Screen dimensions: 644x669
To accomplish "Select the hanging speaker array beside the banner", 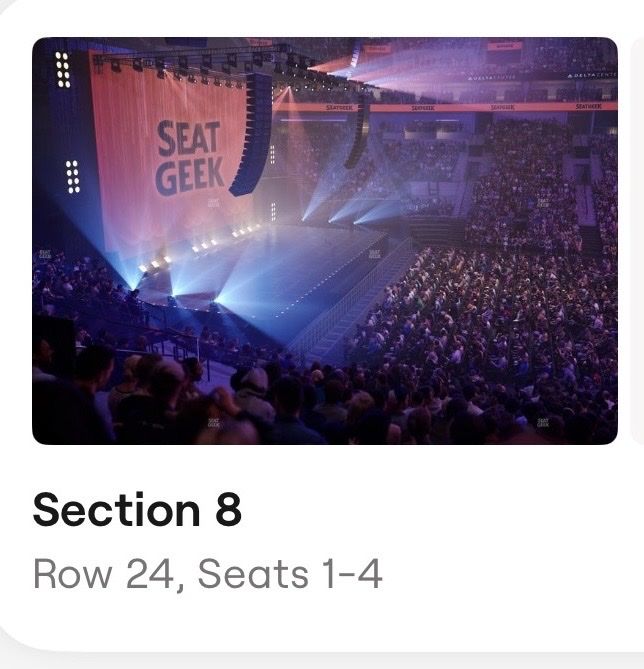I will click(254, 134).
